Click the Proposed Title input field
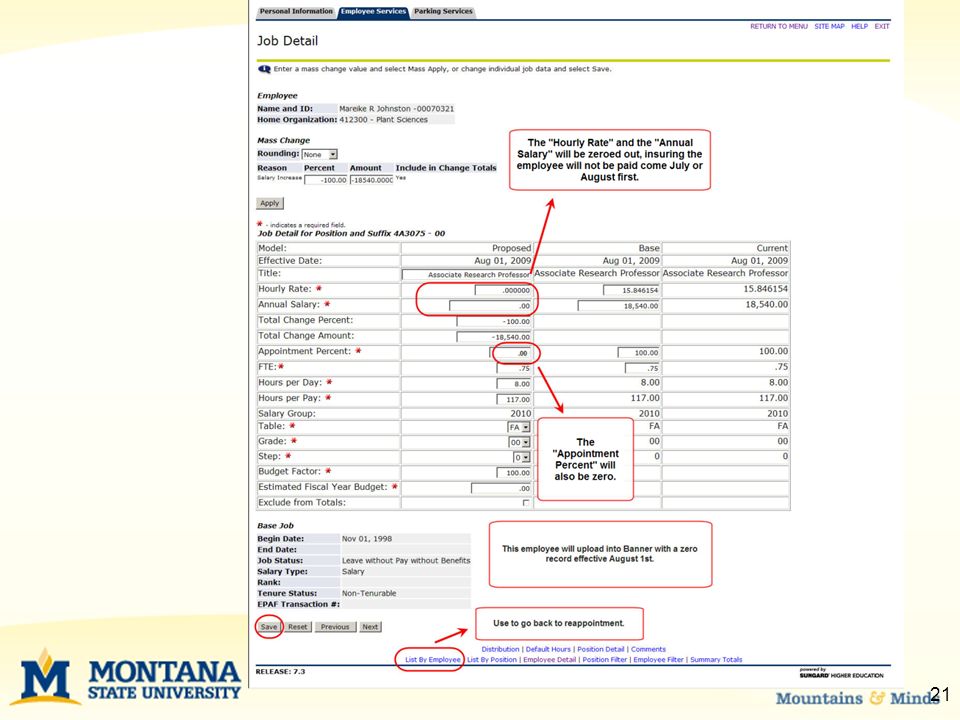The height and width of the screenshot is (720, 960). click(x=467, y=275)
